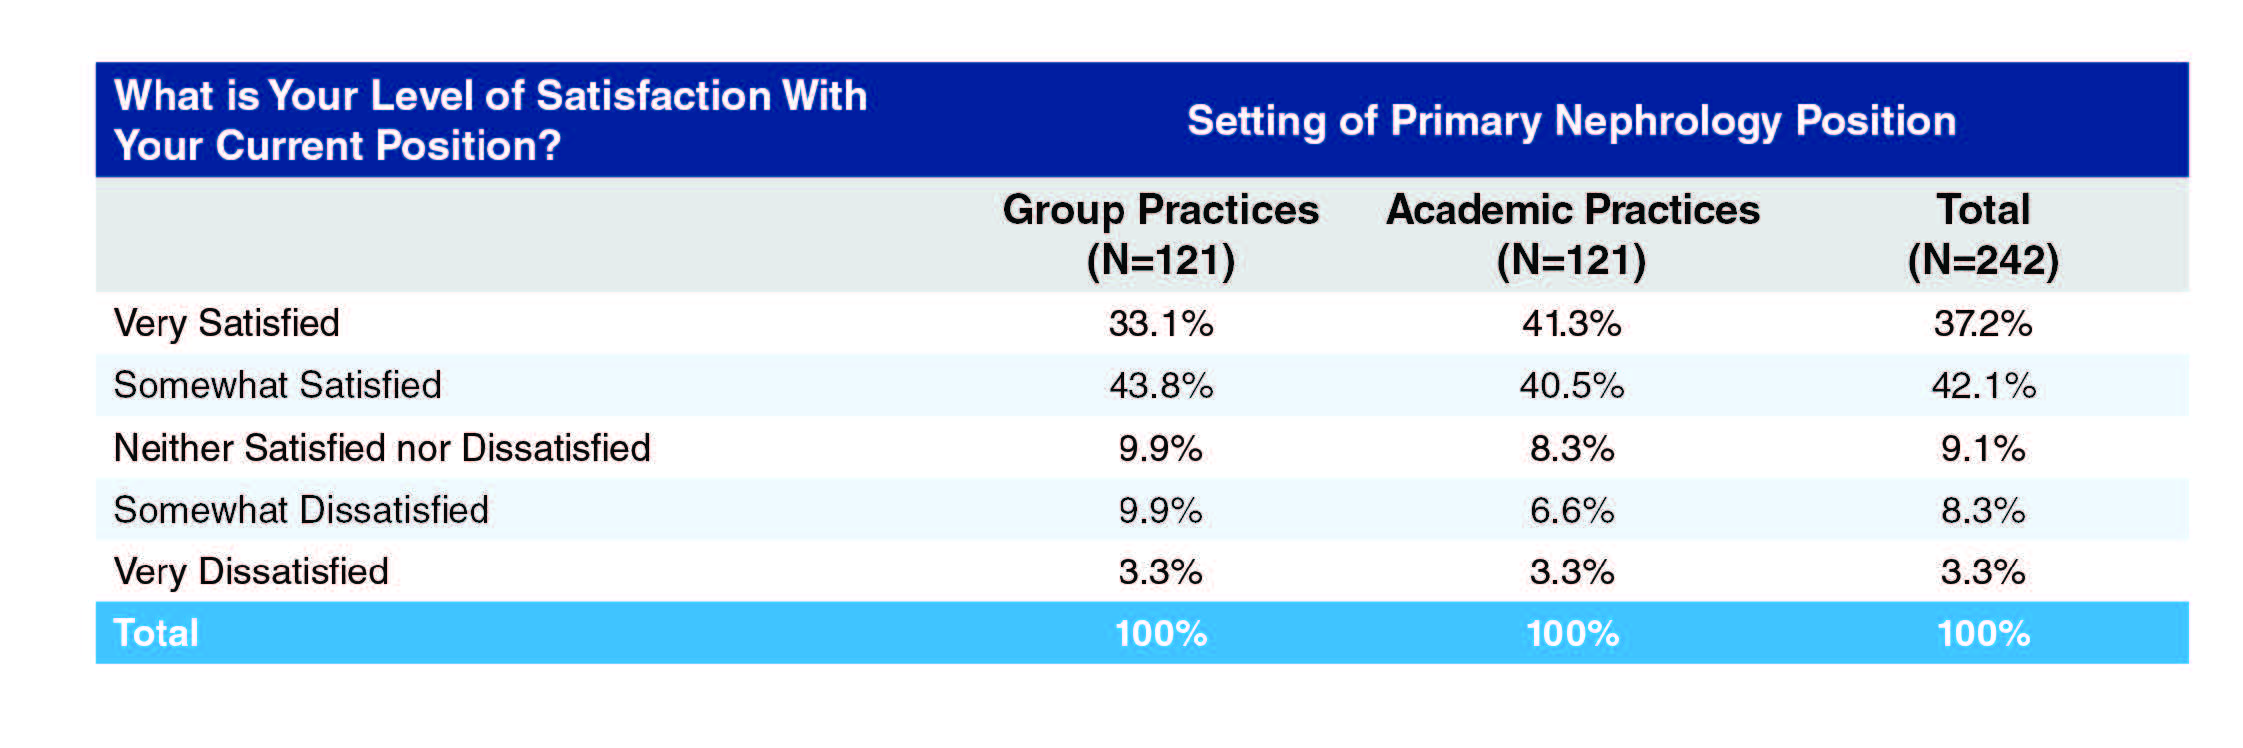Click the 33.1% Group Practices value
The image size is (2243, 748).
pos(1160,324)
